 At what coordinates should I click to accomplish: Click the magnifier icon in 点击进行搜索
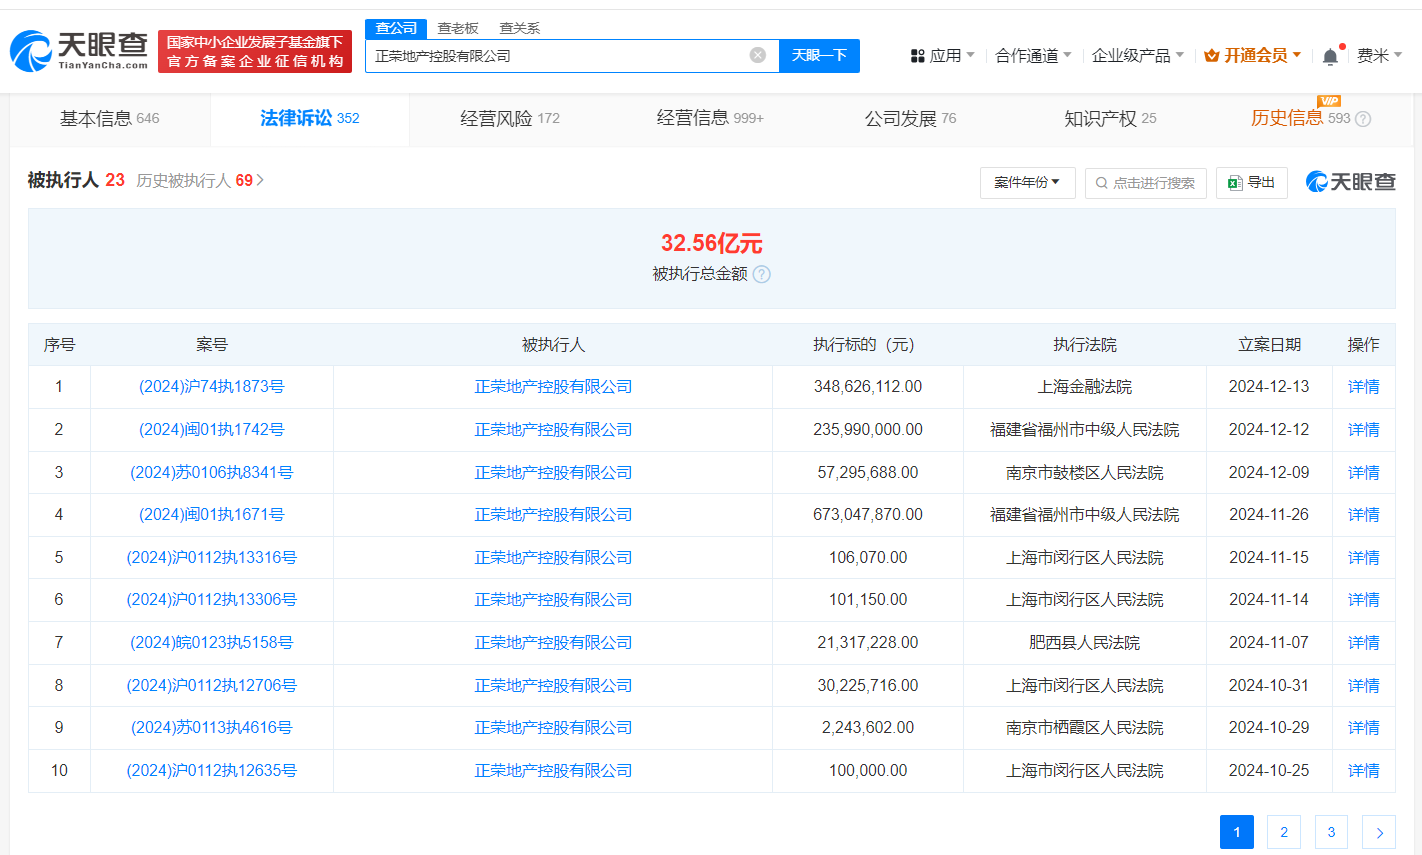1102,183
